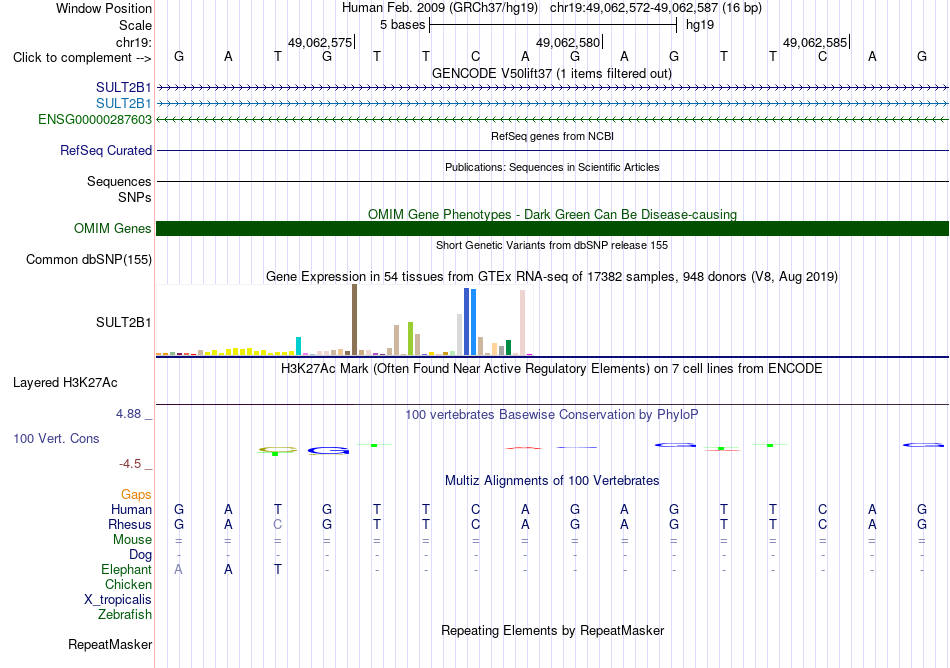Click the dark blue GTEx expression bar

tap(467, 322)
